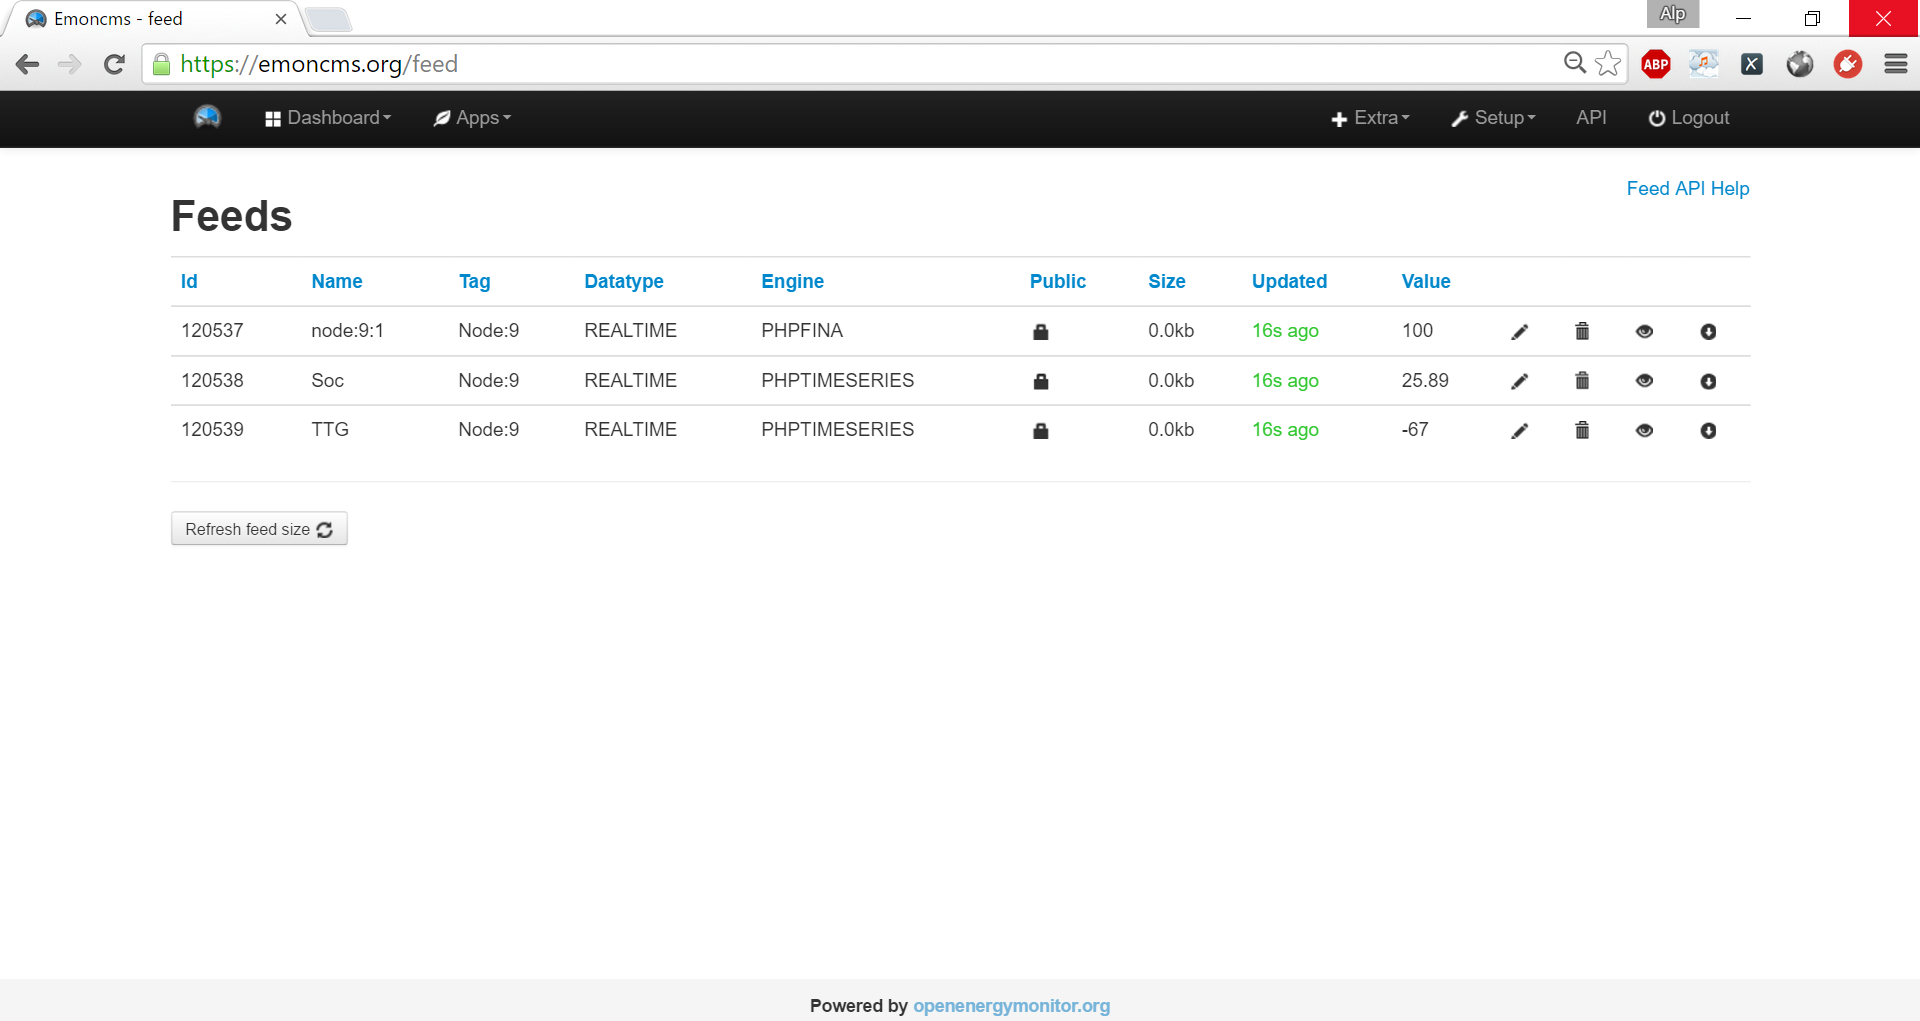
Task: Edit the Soc feed using its pencil icon
Action: [x=1519, y=381]
